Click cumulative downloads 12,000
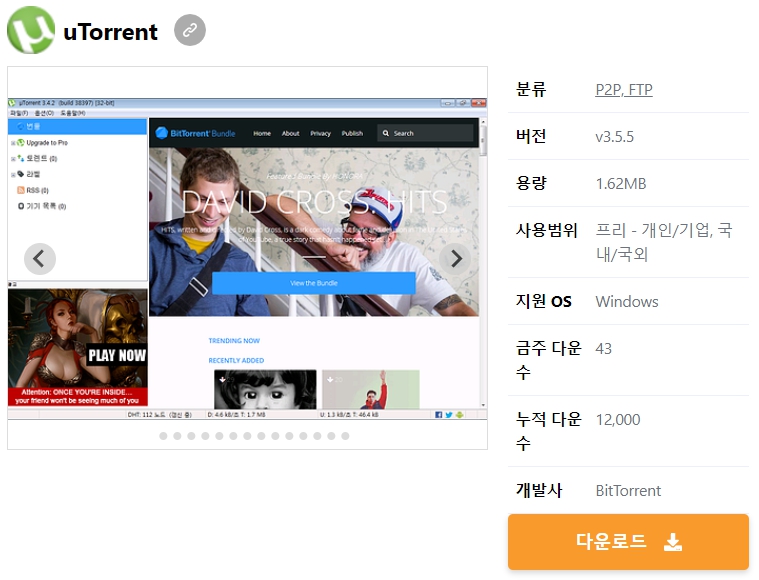Image resolution: width=759 pixels, height=580 pixels. click(618, 420)
